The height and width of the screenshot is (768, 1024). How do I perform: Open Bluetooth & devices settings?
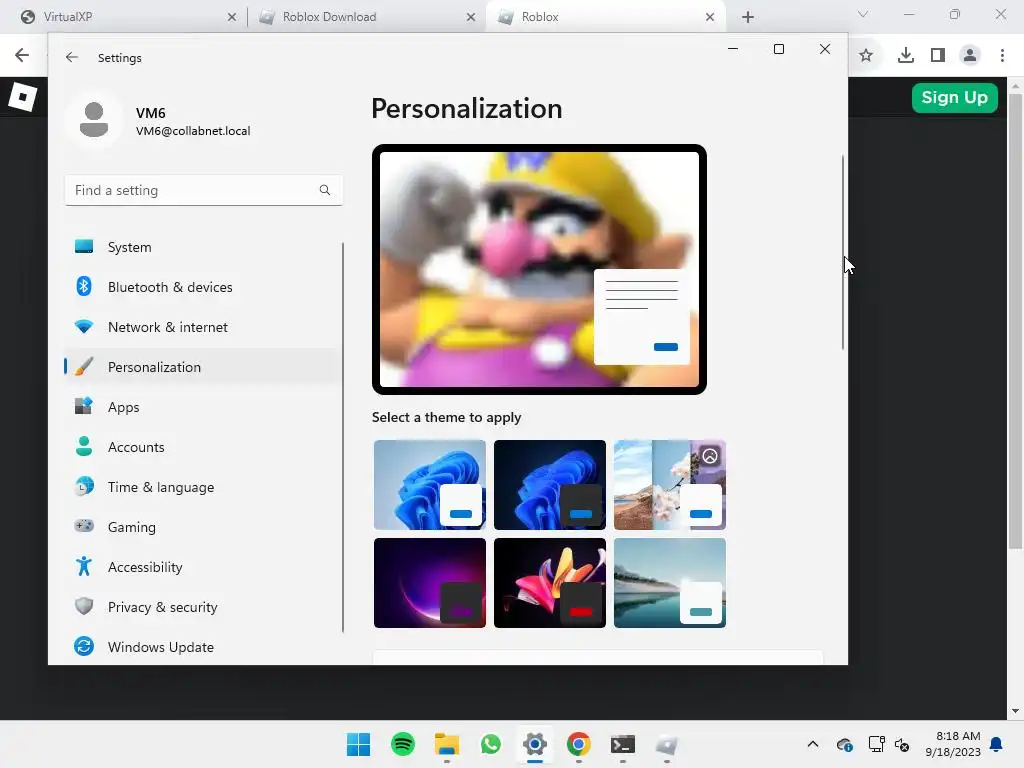coord(202,287)
